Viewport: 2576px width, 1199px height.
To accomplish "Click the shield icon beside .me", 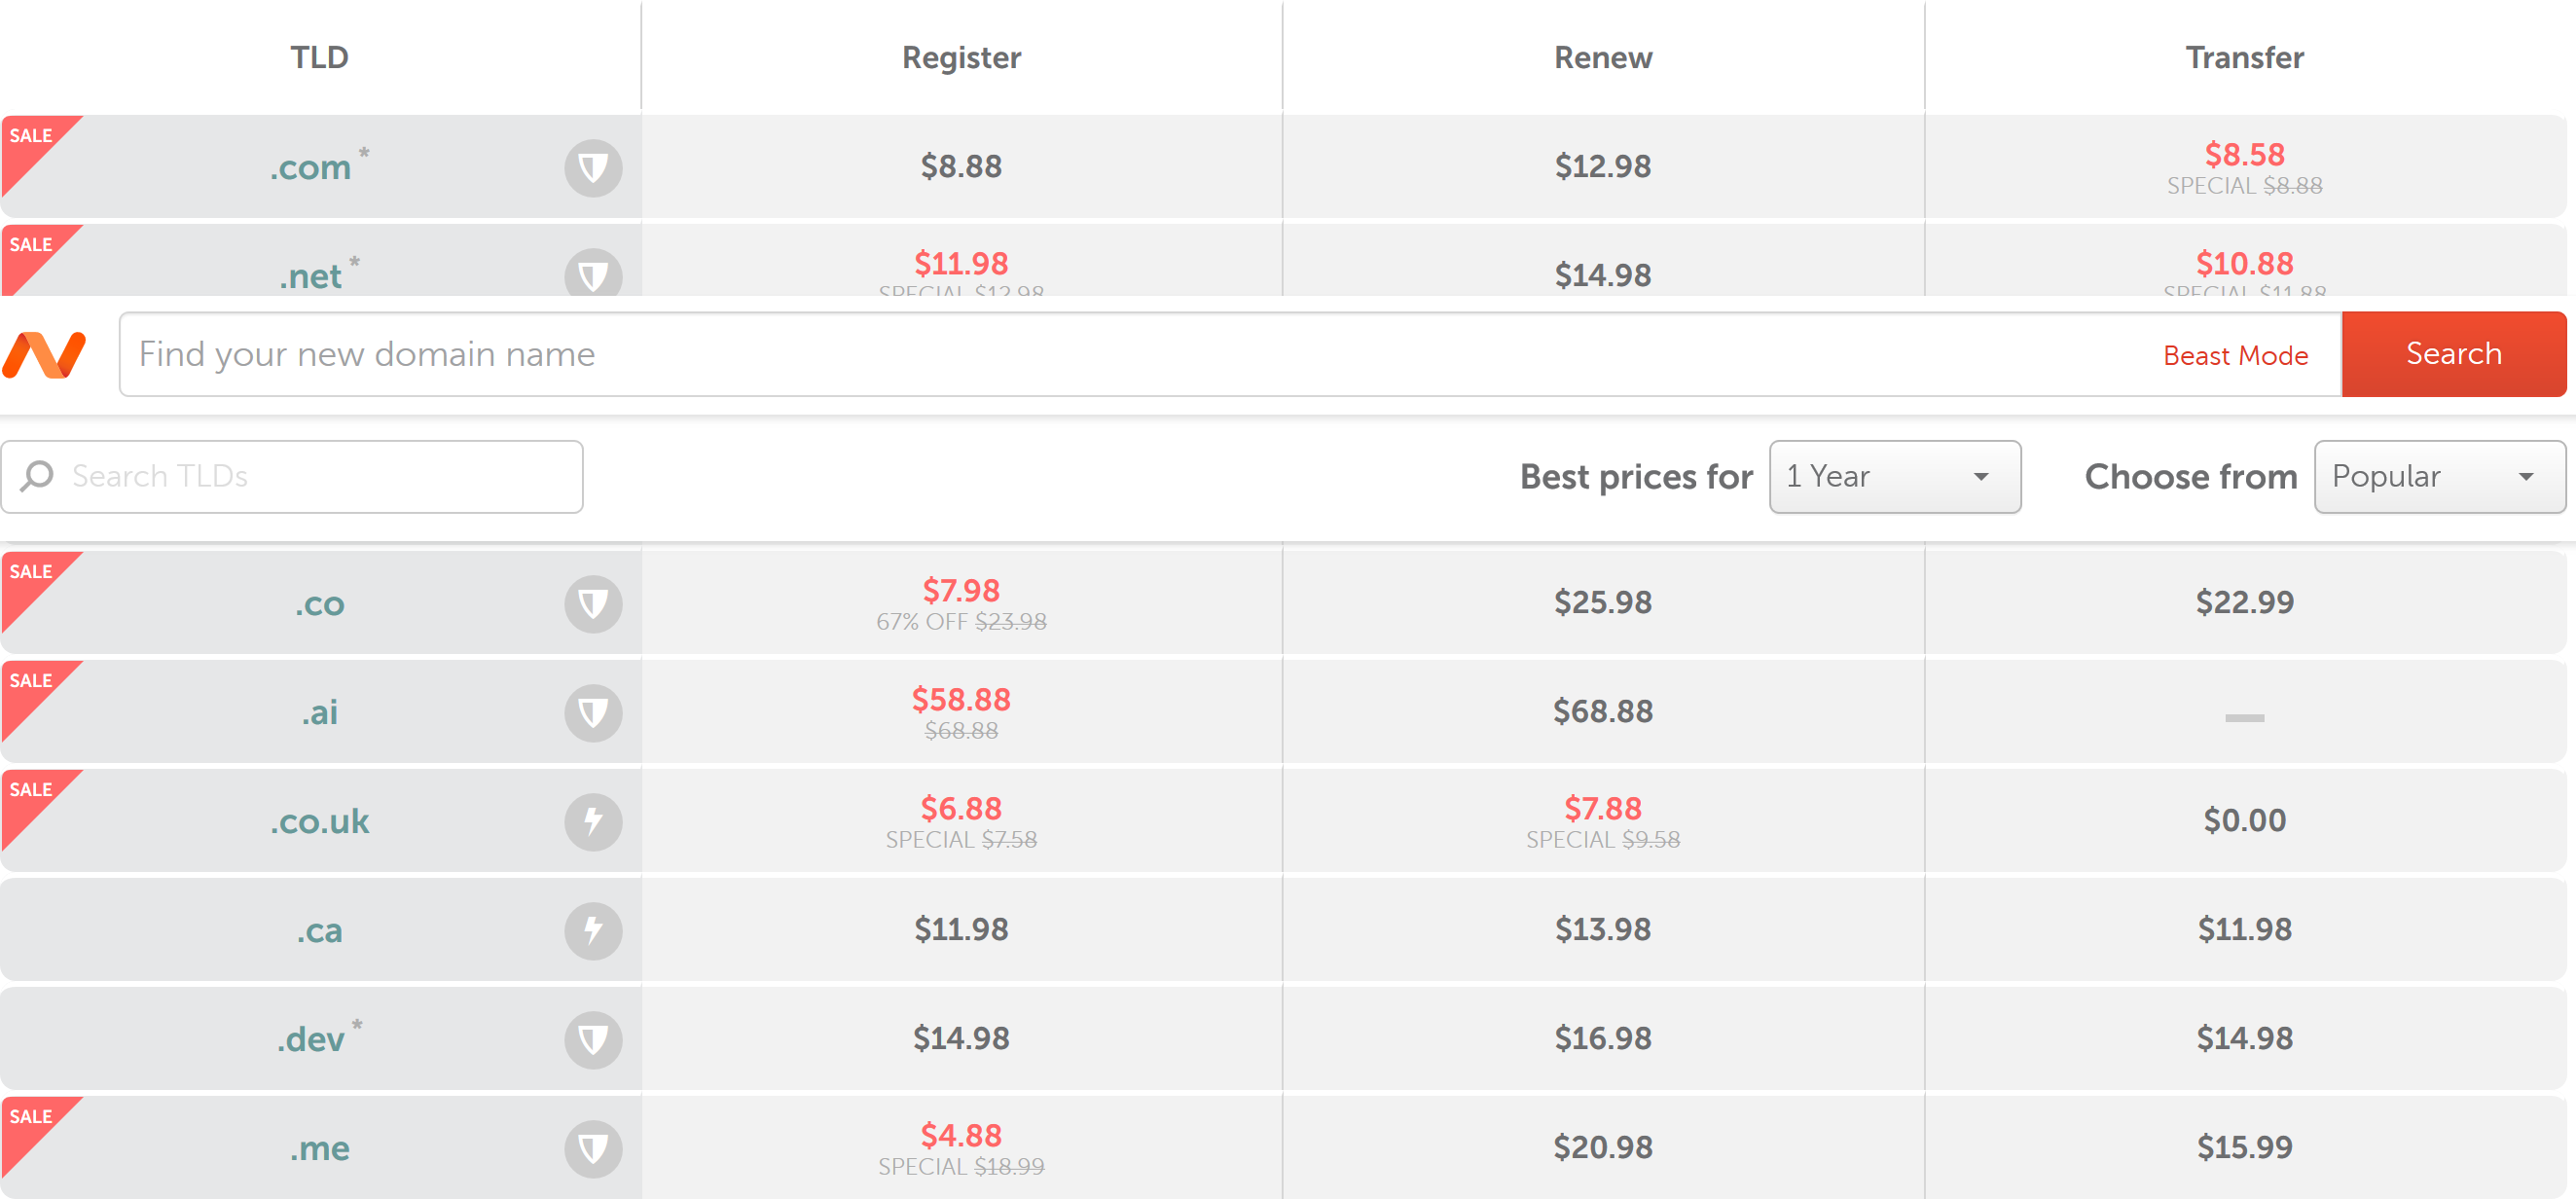I will pos(593,1148).
